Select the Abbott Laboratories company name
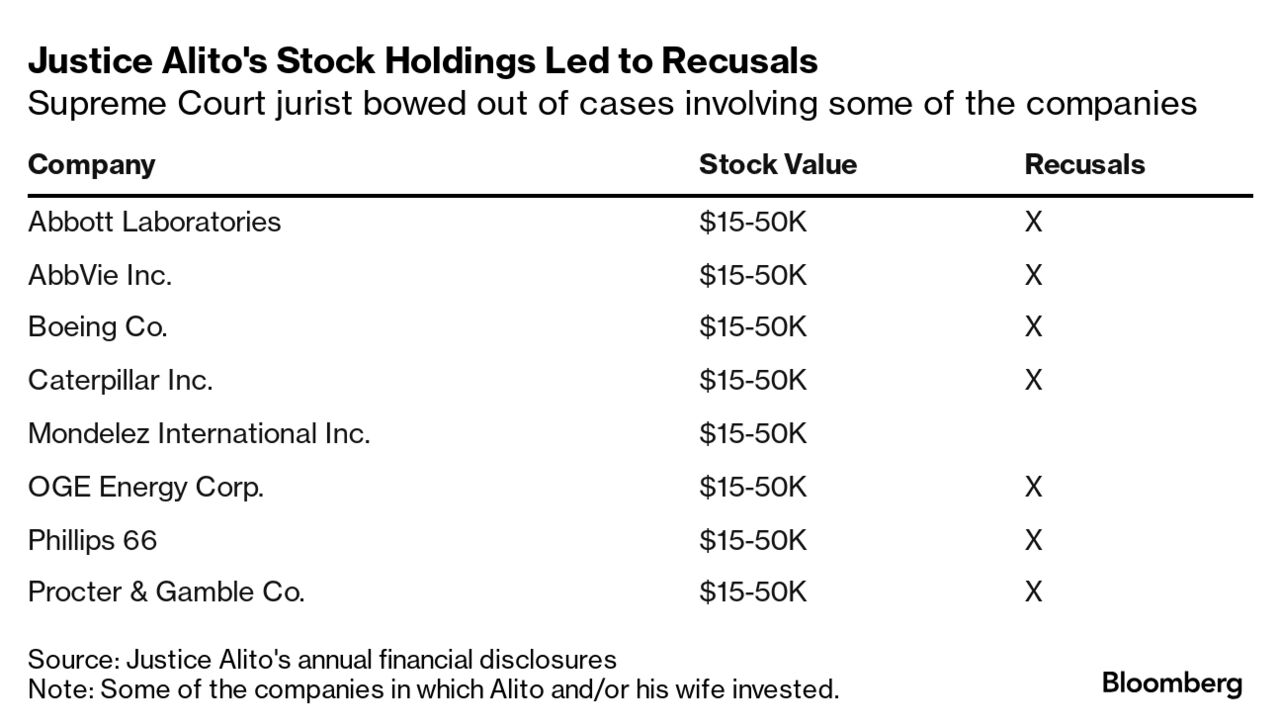 (x=154, y=221)
